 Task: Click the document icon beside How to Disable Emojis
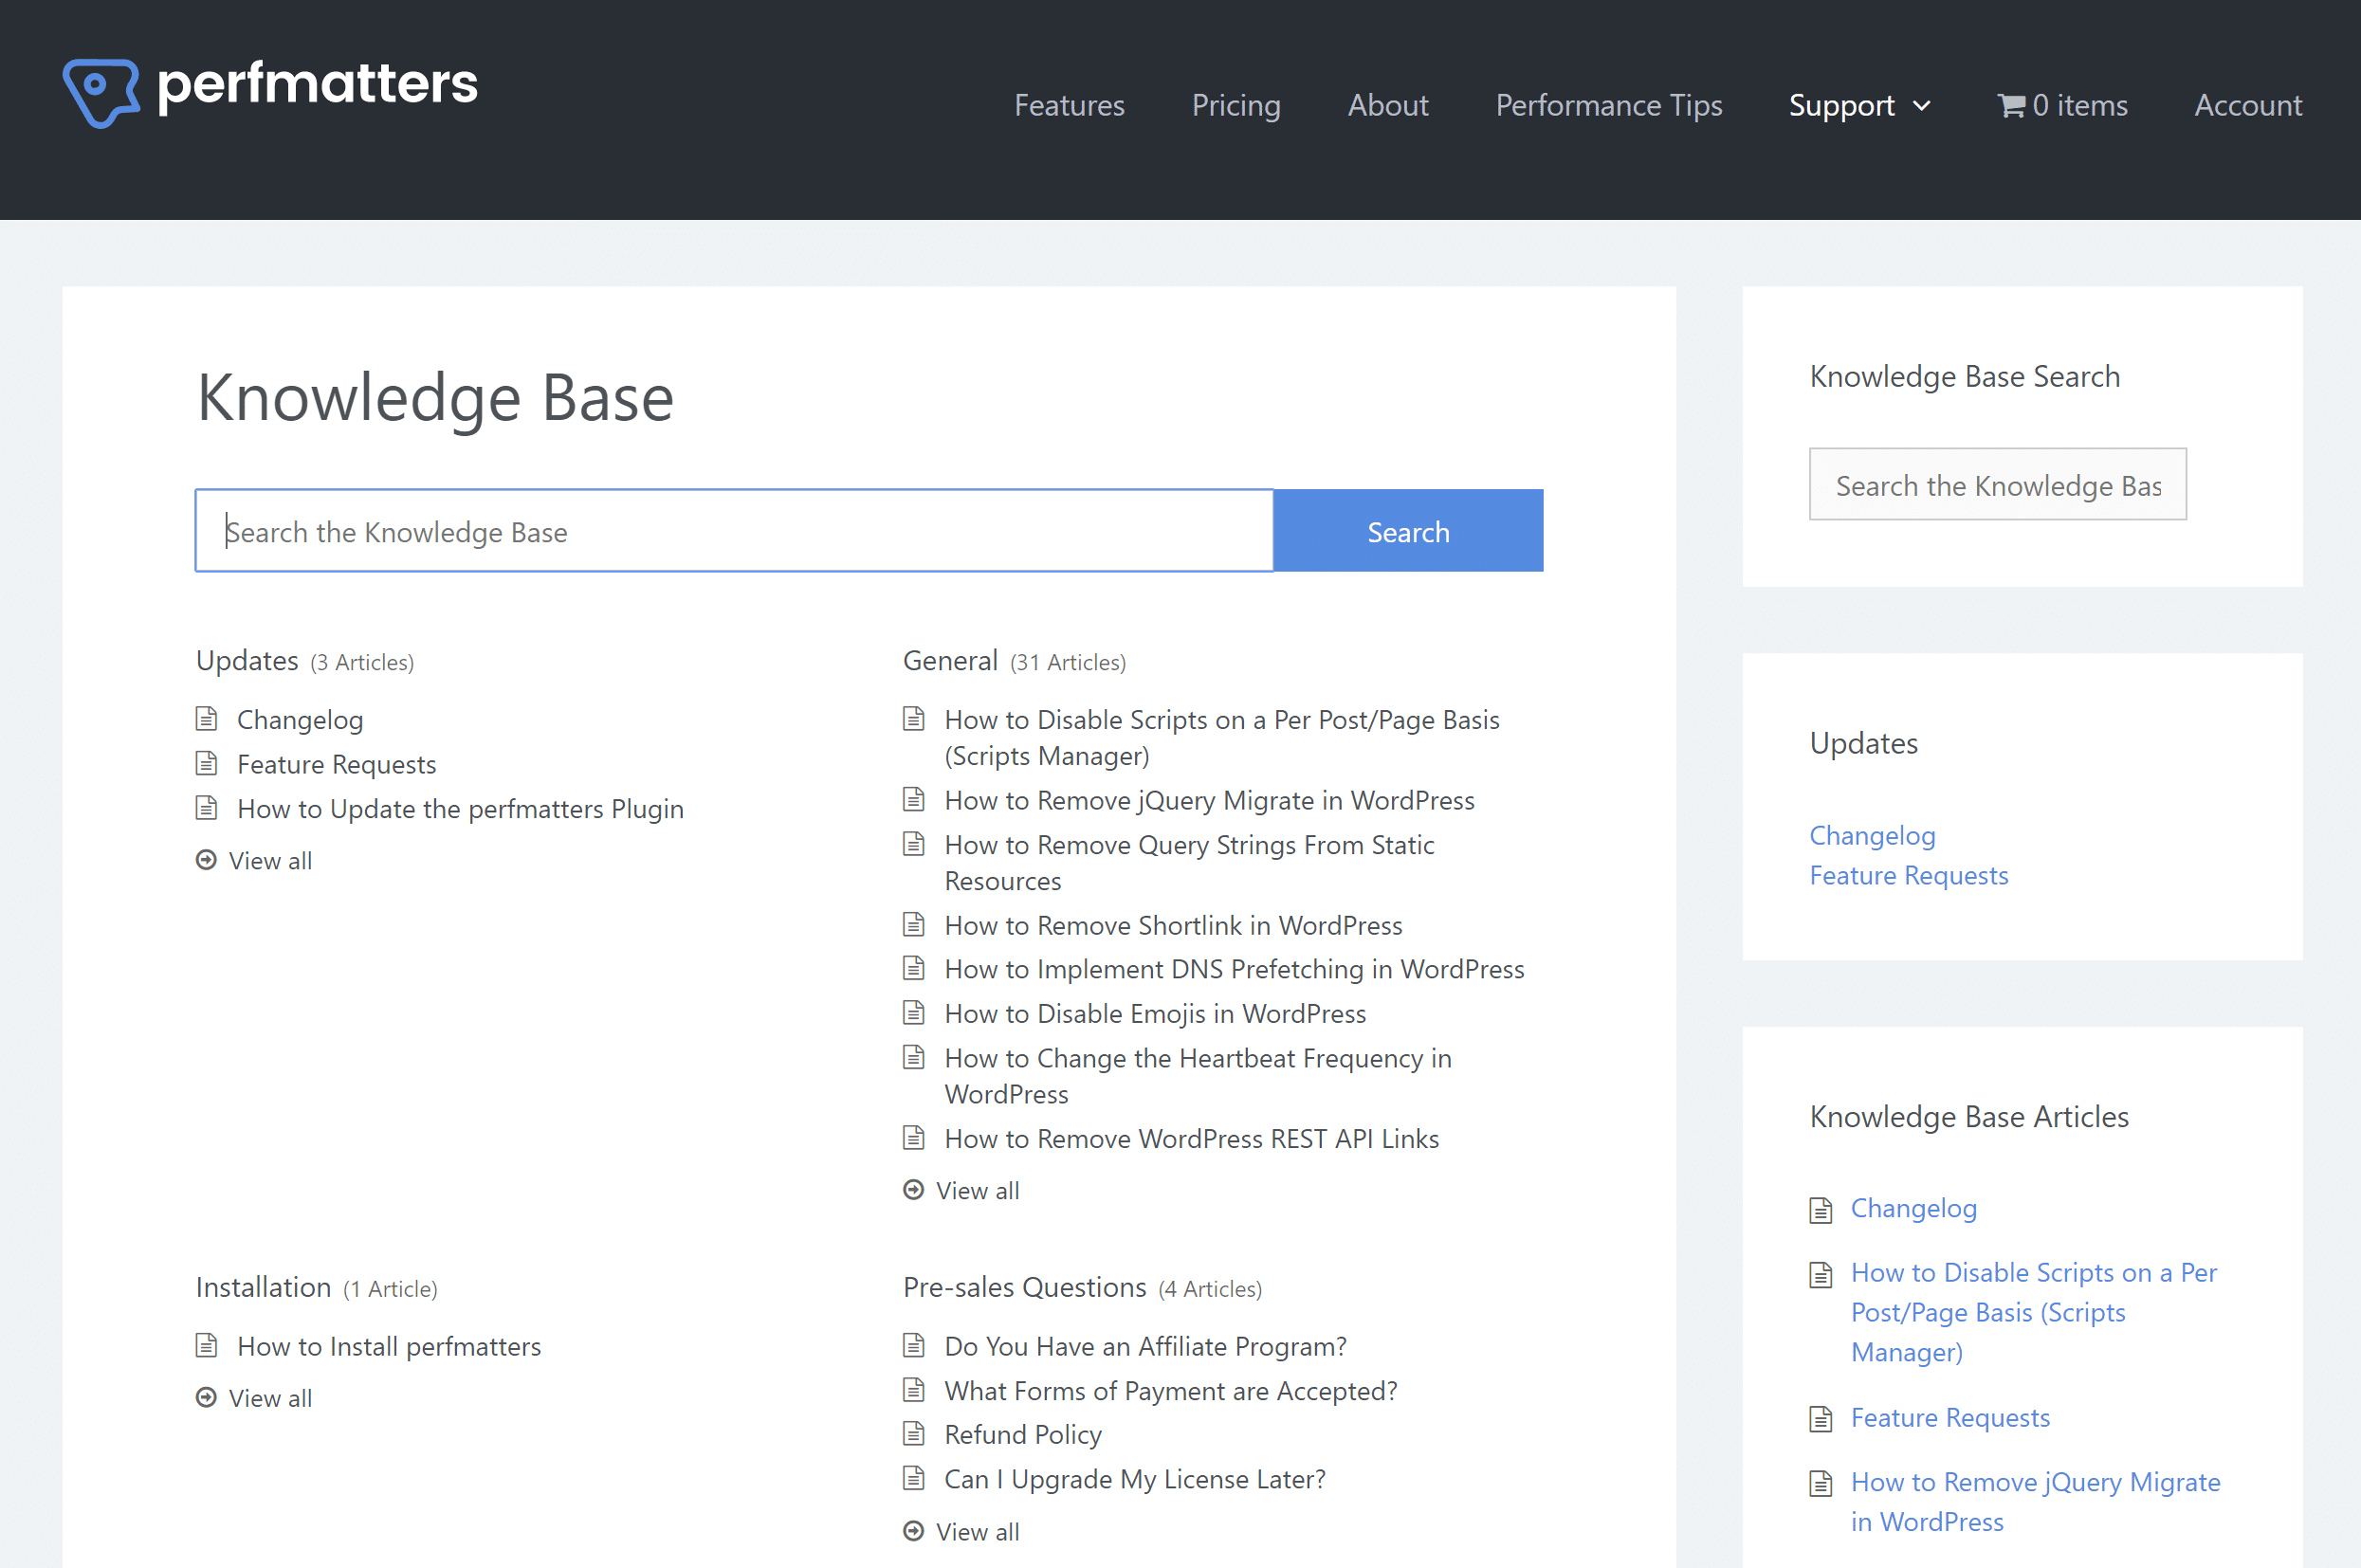(912, 1012)
